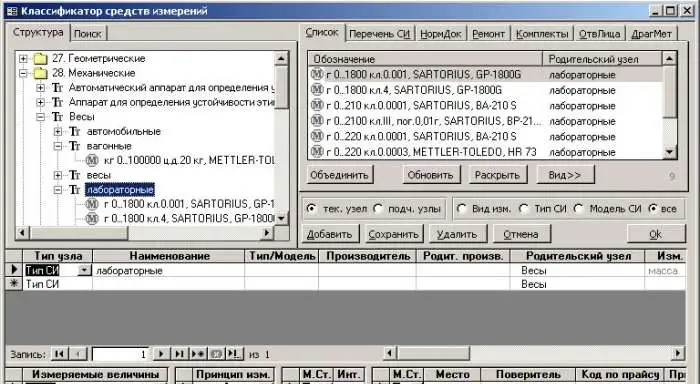Expand the автомобильные tree node
Screen dimensions: 700x384
(58, 131)
